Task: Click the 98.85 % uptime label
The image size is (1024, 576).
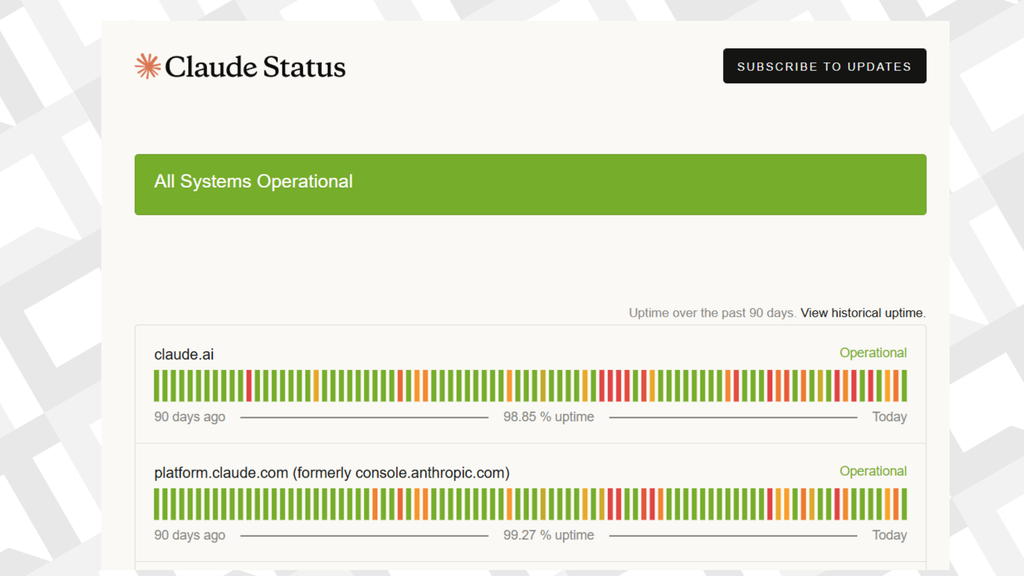Action: click(x=548, y=417)
